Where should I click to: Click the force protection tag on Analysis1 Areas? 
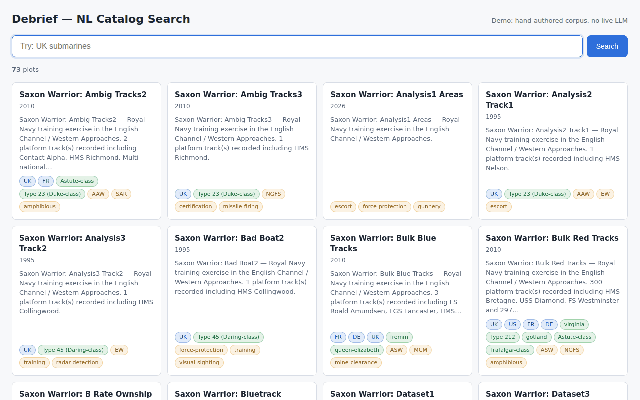point(383,206)
